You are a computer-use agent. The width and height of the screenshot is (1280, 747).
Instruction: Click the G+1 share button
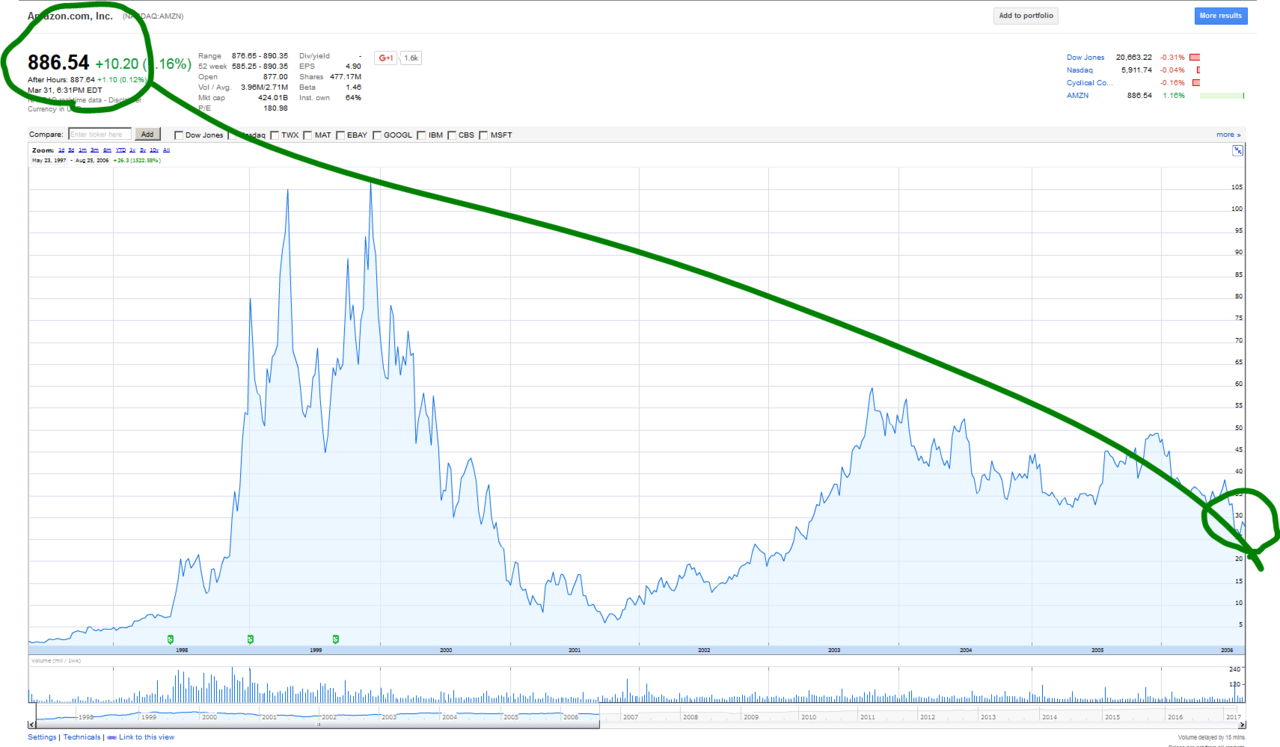click(386, 58)
